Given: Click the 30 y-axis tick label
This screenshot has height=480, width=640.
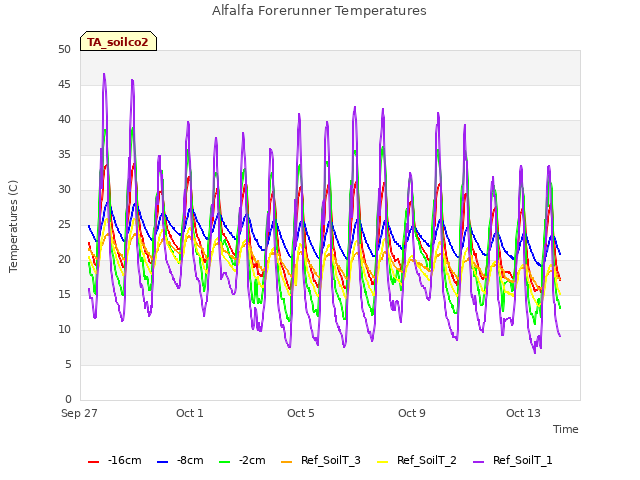Looking at the screenshot, I should tap(64, 190).
